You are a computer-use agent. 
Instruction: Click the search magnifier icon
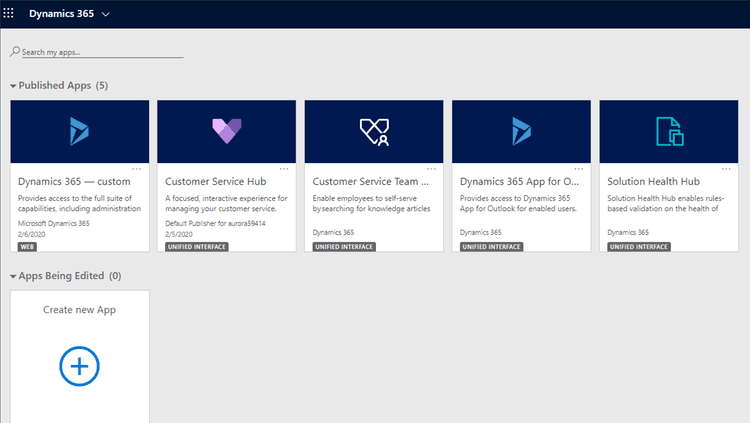pyautogui.click(x=15, y=51)
